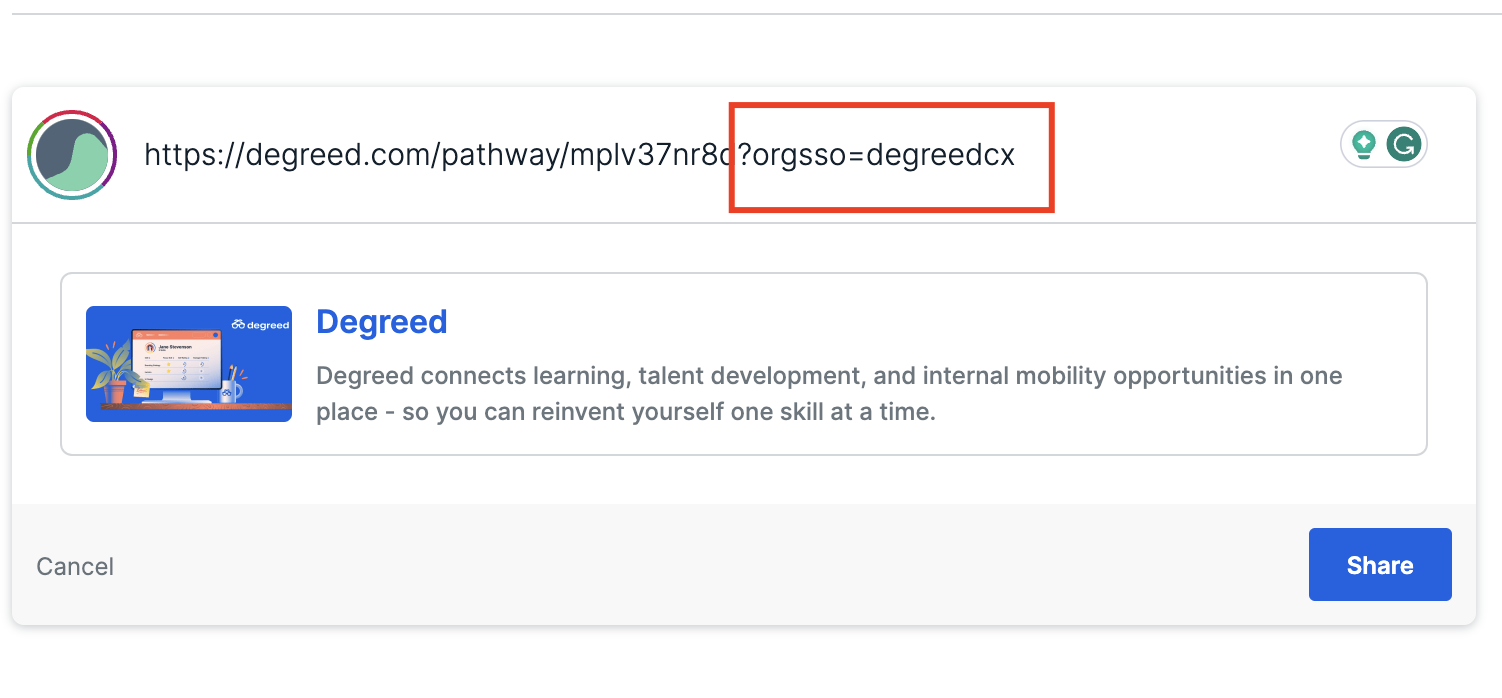The width and height of the screenshot is (1502, 698).
Task: Open the Grammarly G icon
Action: 1404,145
